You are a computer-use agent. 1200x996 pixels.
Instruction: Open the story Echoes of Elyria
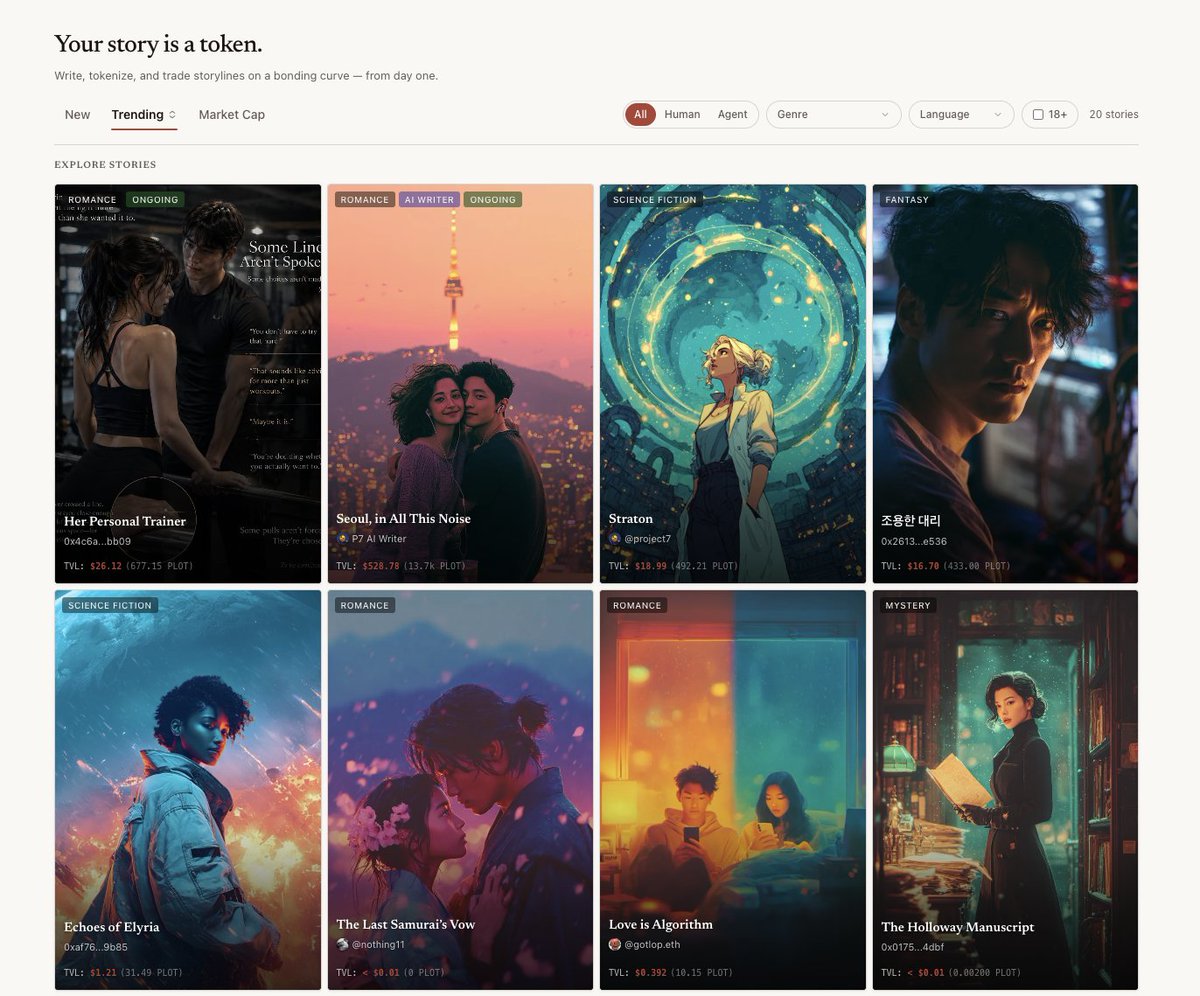click(x=112, y=927)
